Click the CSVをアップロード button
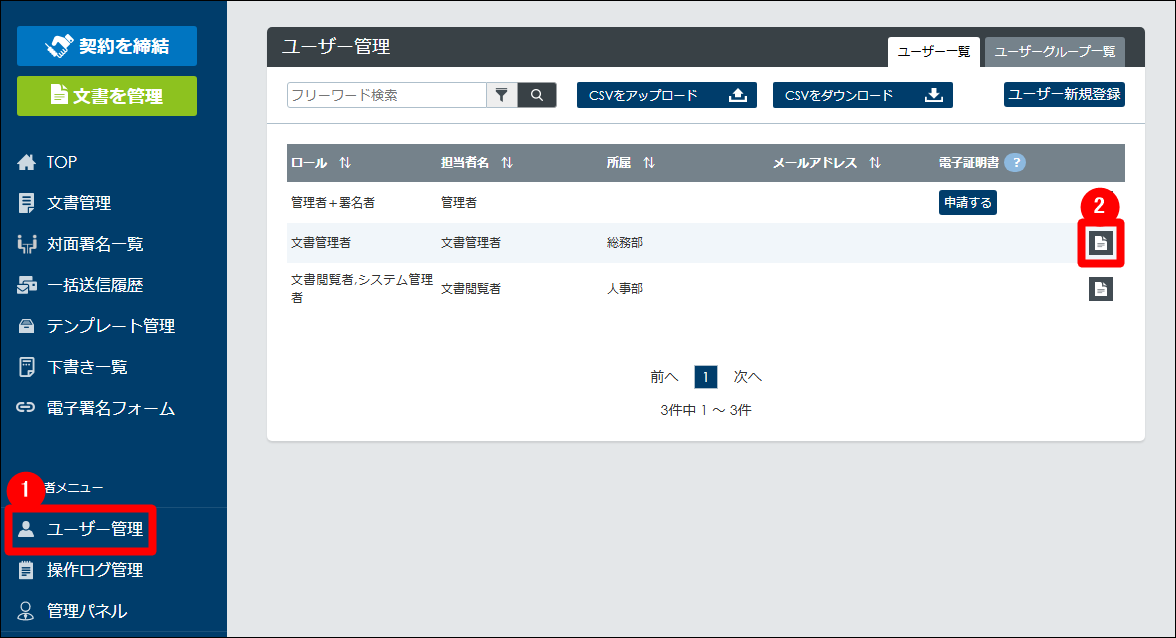The width and height of the screenshot is (1176, 638). 666,95
